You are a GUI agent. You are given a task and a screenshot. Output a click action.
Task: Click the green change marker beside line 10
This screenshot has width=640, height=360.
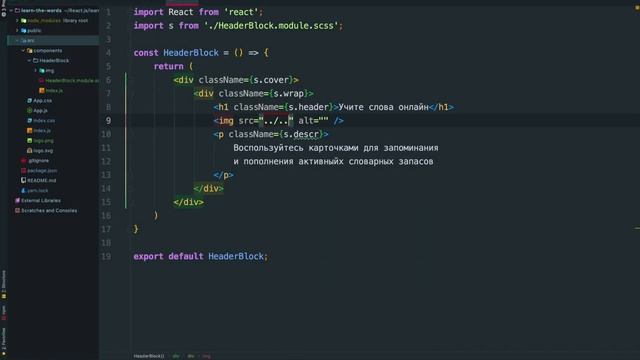point(126,134)
